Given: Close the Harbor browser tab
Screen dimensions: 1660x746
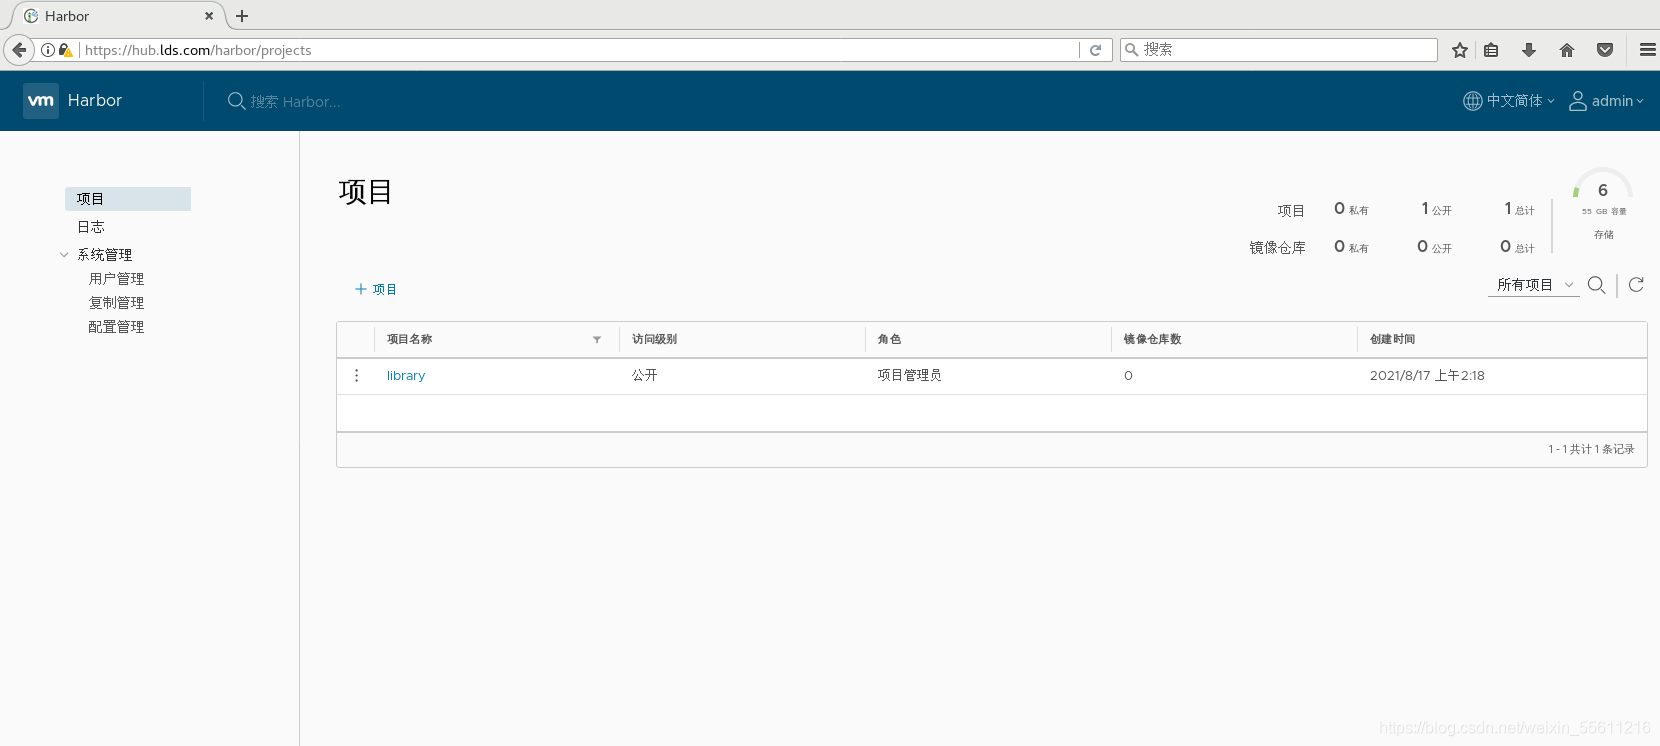Looking at the screenshot, I should 209,16.
